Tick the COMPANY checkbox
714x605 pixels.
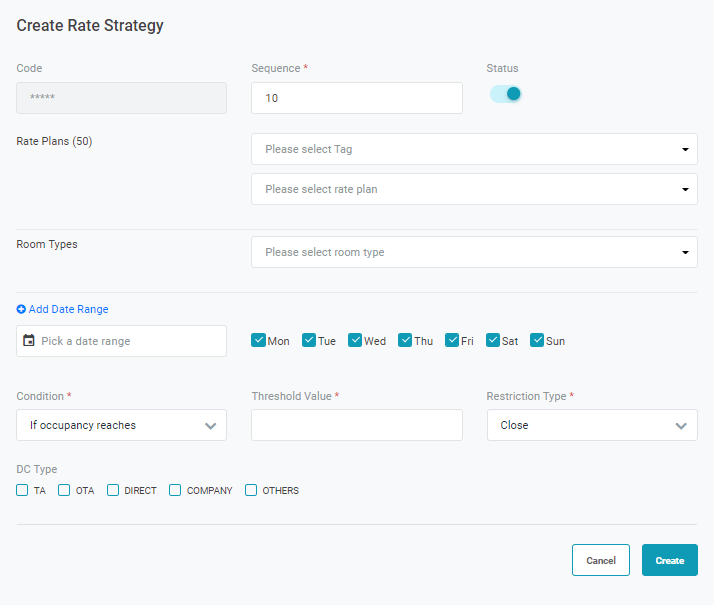coord(175,490)
